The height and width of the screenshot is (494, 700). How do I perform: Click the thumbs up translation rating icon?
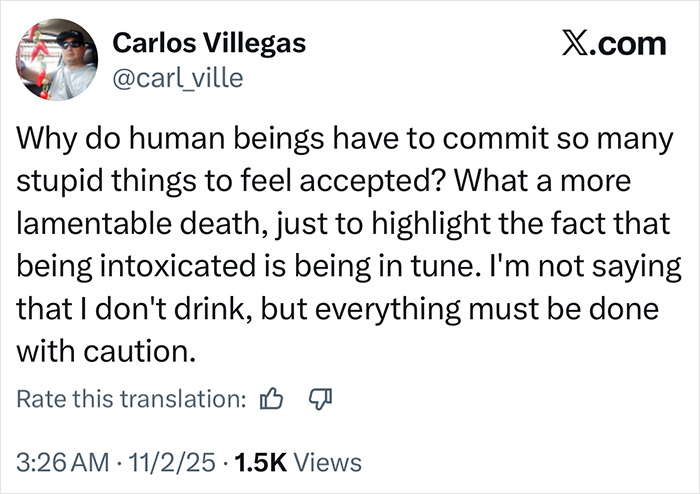pos(271,399)
